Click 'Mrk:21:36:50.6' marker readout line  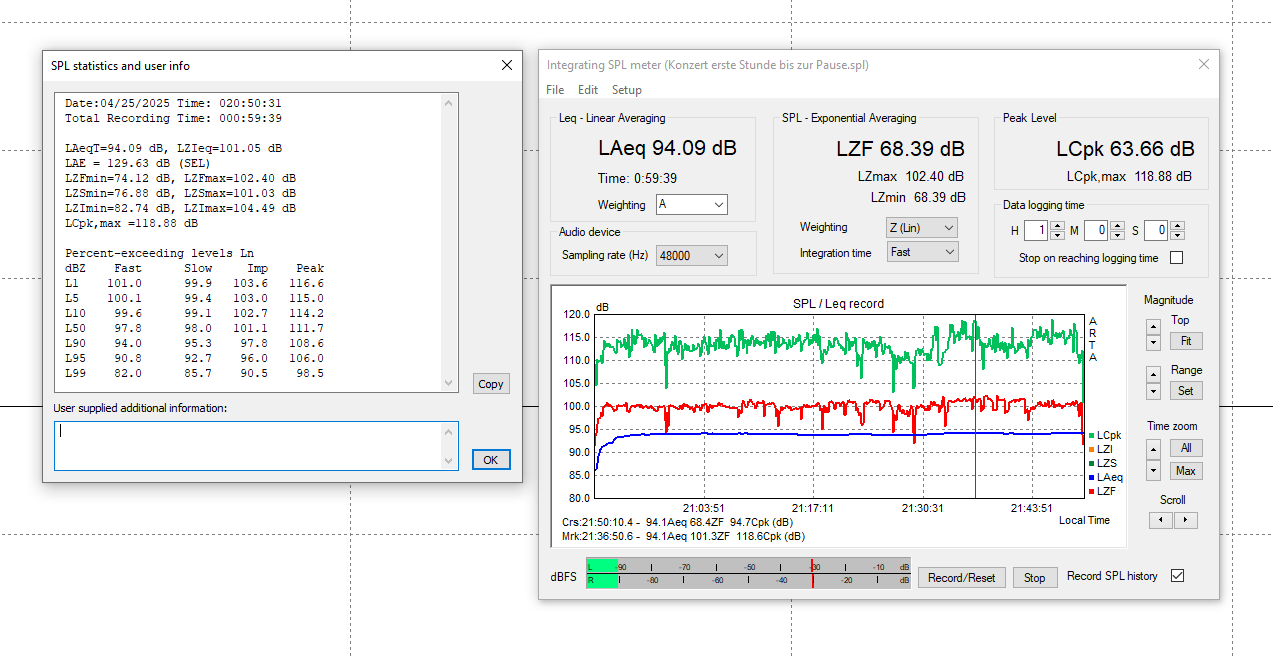683,536
